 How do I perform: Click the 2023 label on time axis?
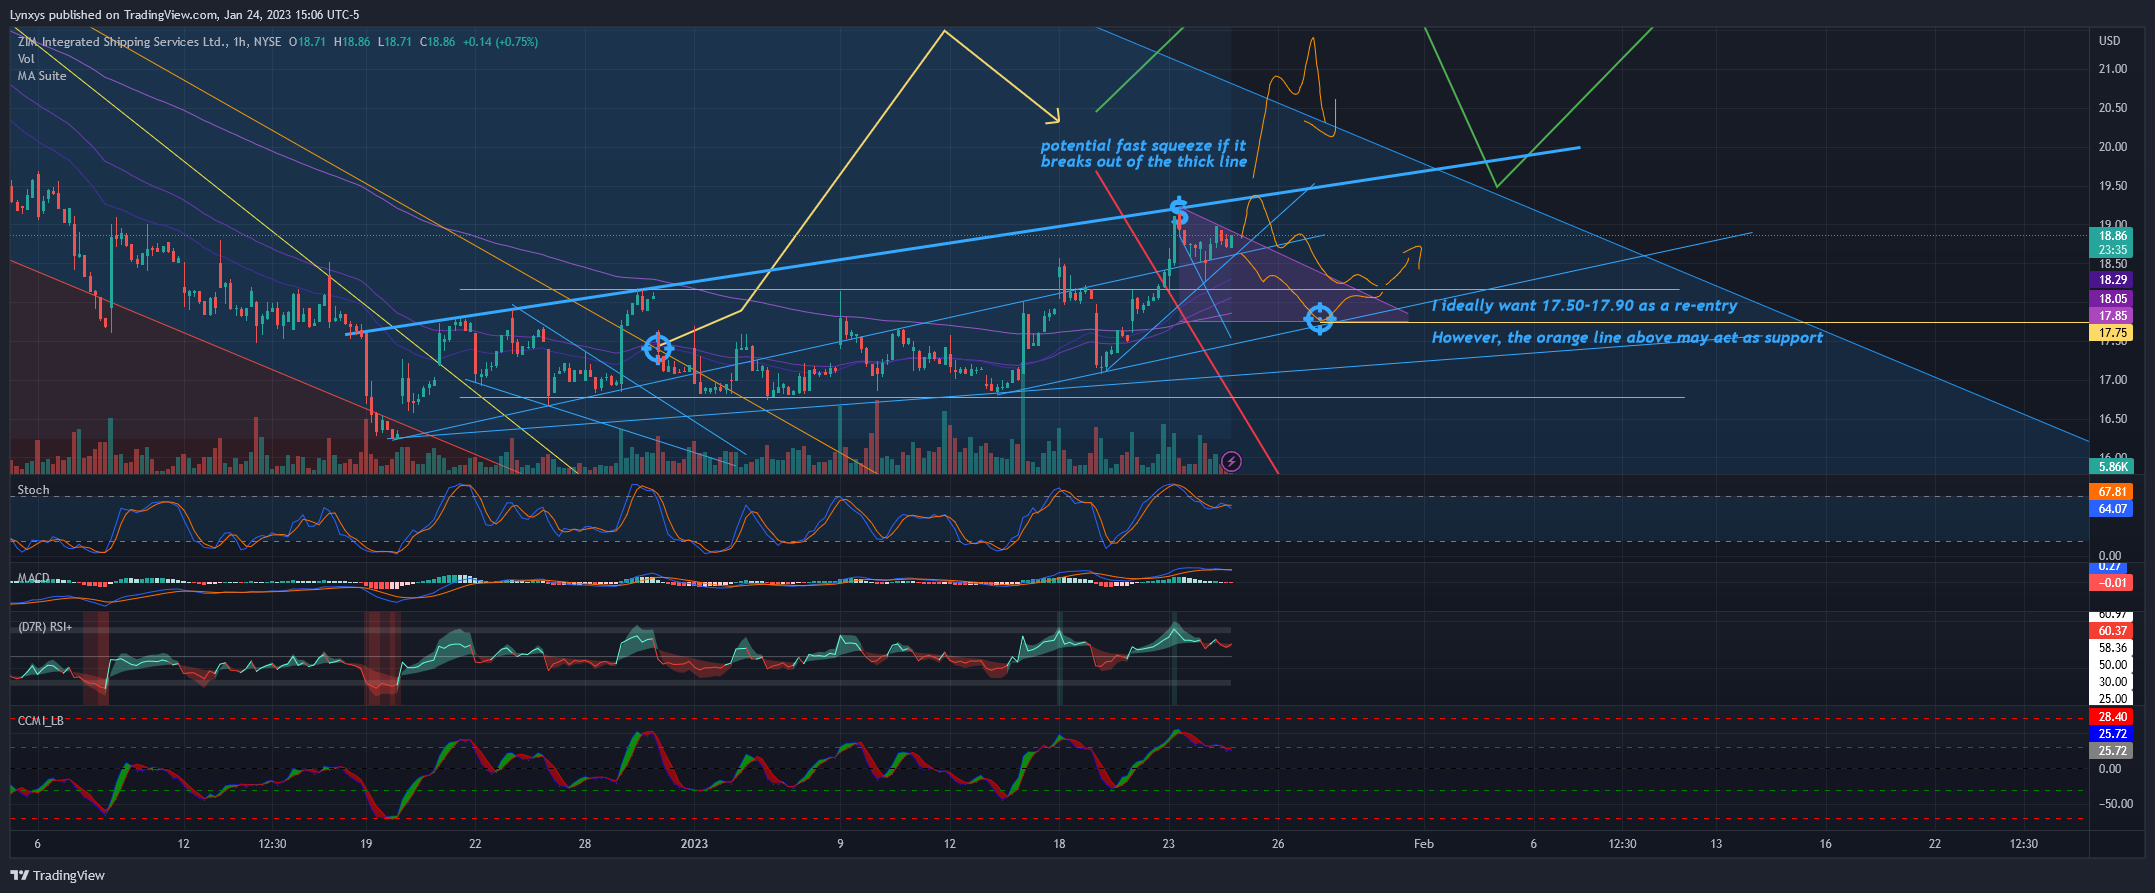pos(694,844)
